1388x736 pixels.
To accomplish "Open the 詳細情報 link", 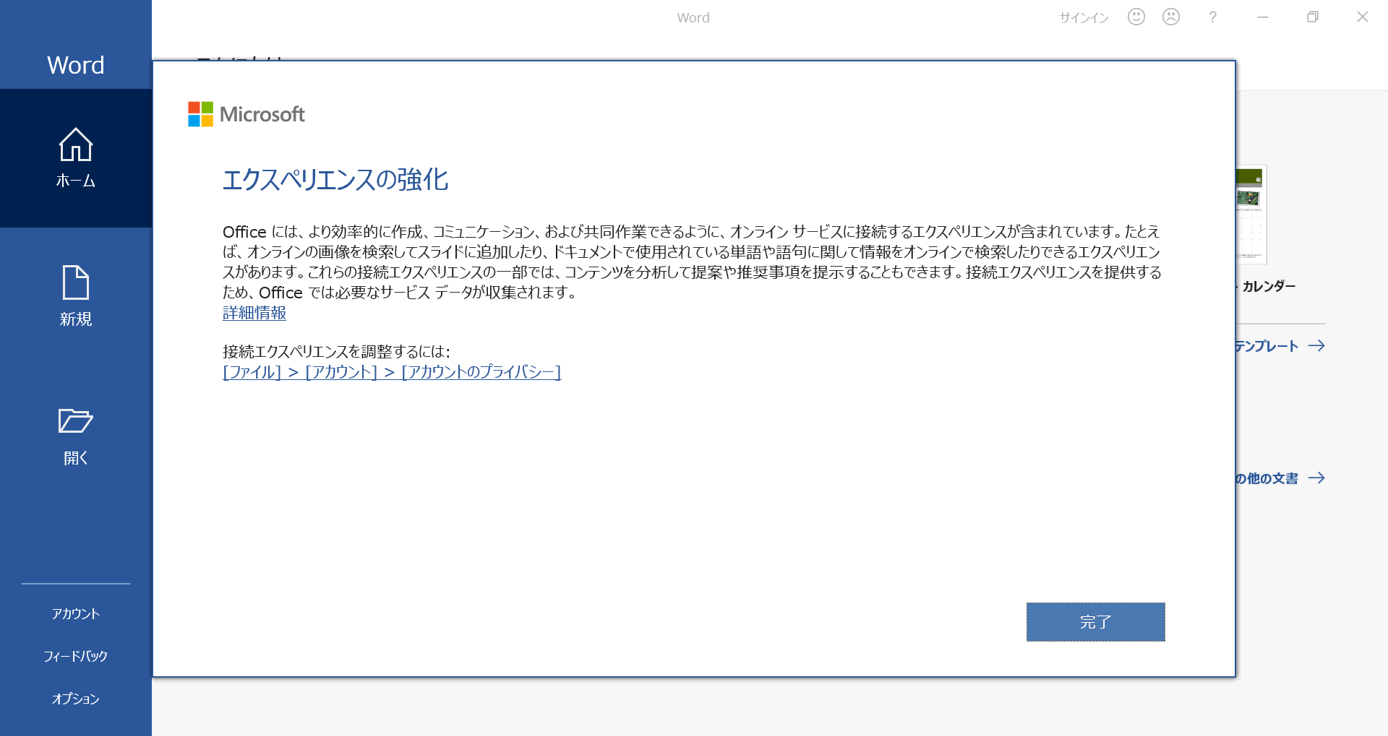I will (254, 313).
